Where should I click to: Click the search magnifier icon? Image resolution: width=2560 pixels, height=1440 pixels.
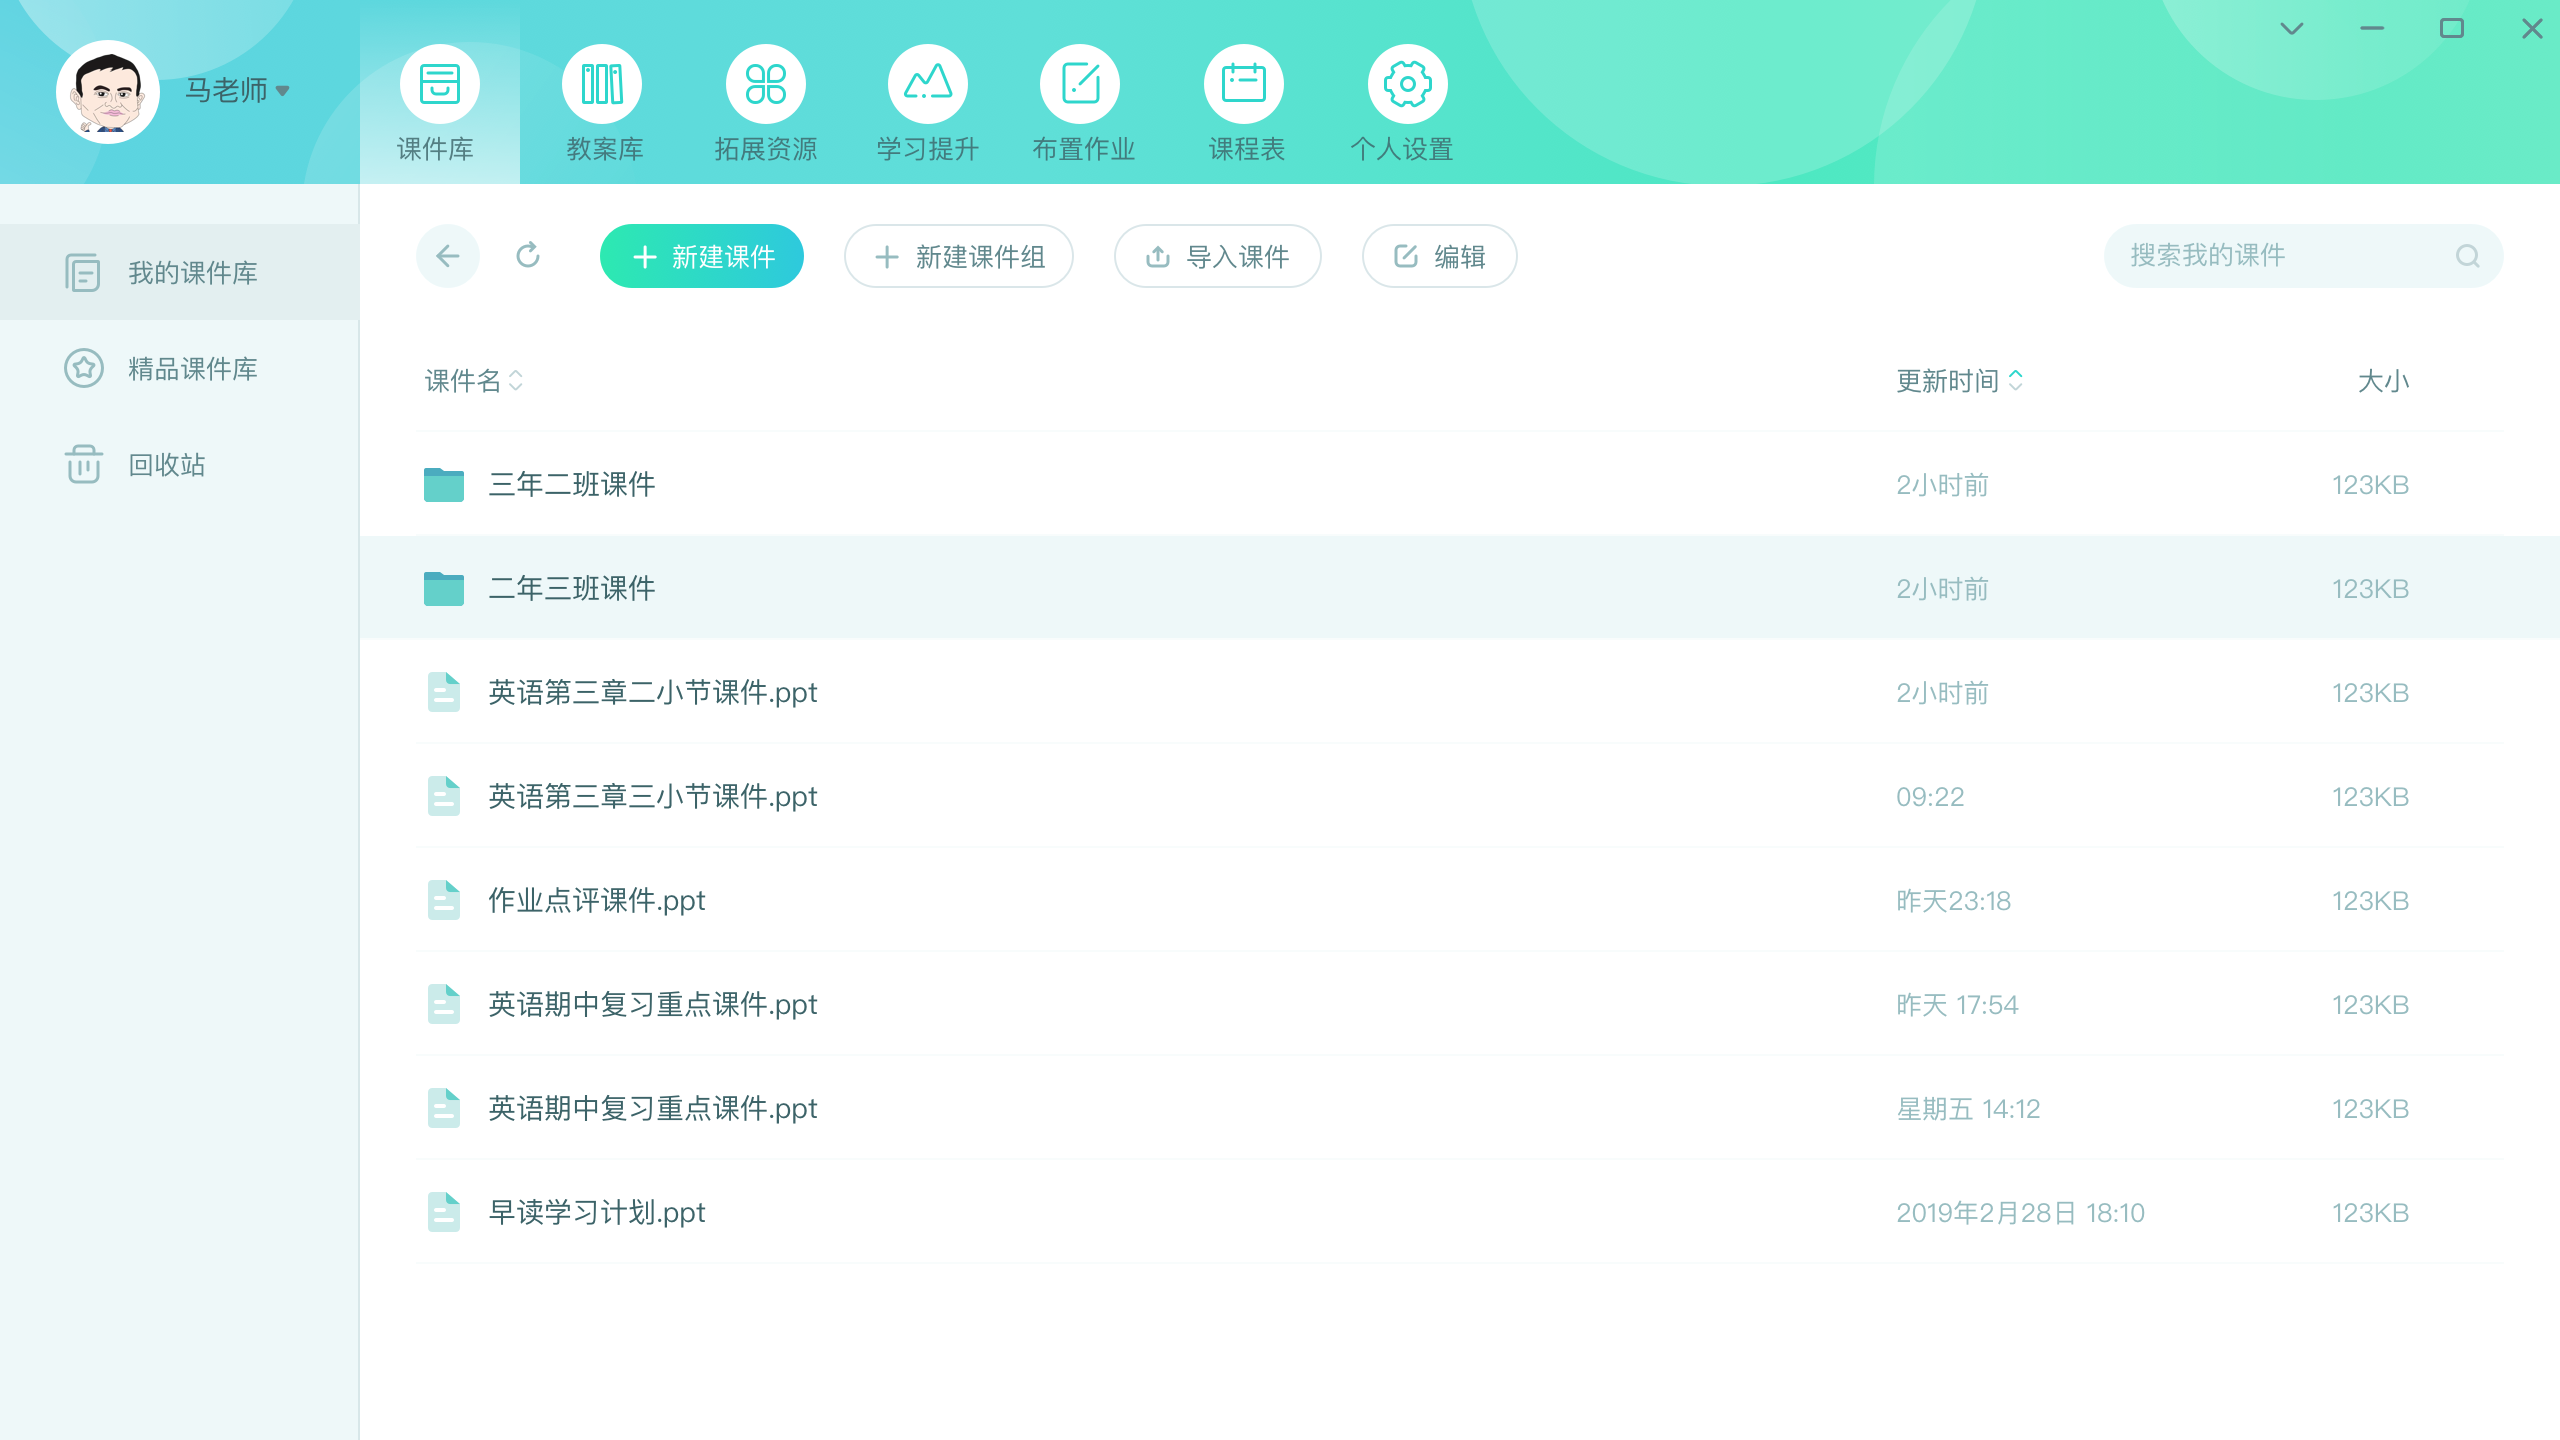pos(2467,256)
